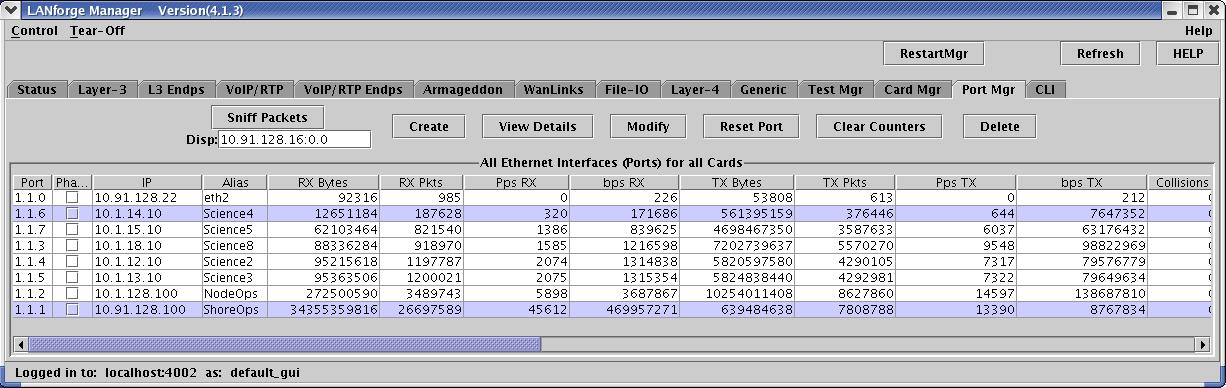Sort by the TX Bytes column header
This screenshot has height=388, width=1226.
[737, 182]
